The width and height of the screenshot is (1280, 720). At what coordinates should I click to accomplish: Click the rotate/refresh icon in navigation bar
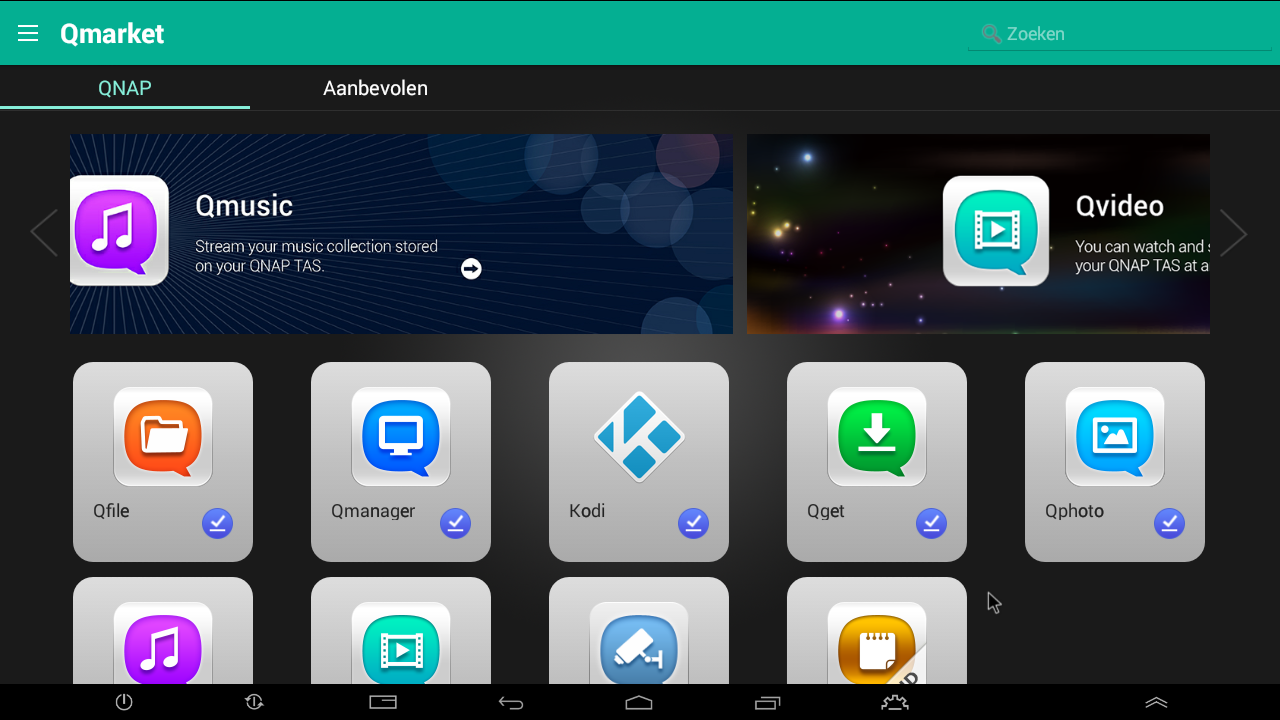(254, 702)
